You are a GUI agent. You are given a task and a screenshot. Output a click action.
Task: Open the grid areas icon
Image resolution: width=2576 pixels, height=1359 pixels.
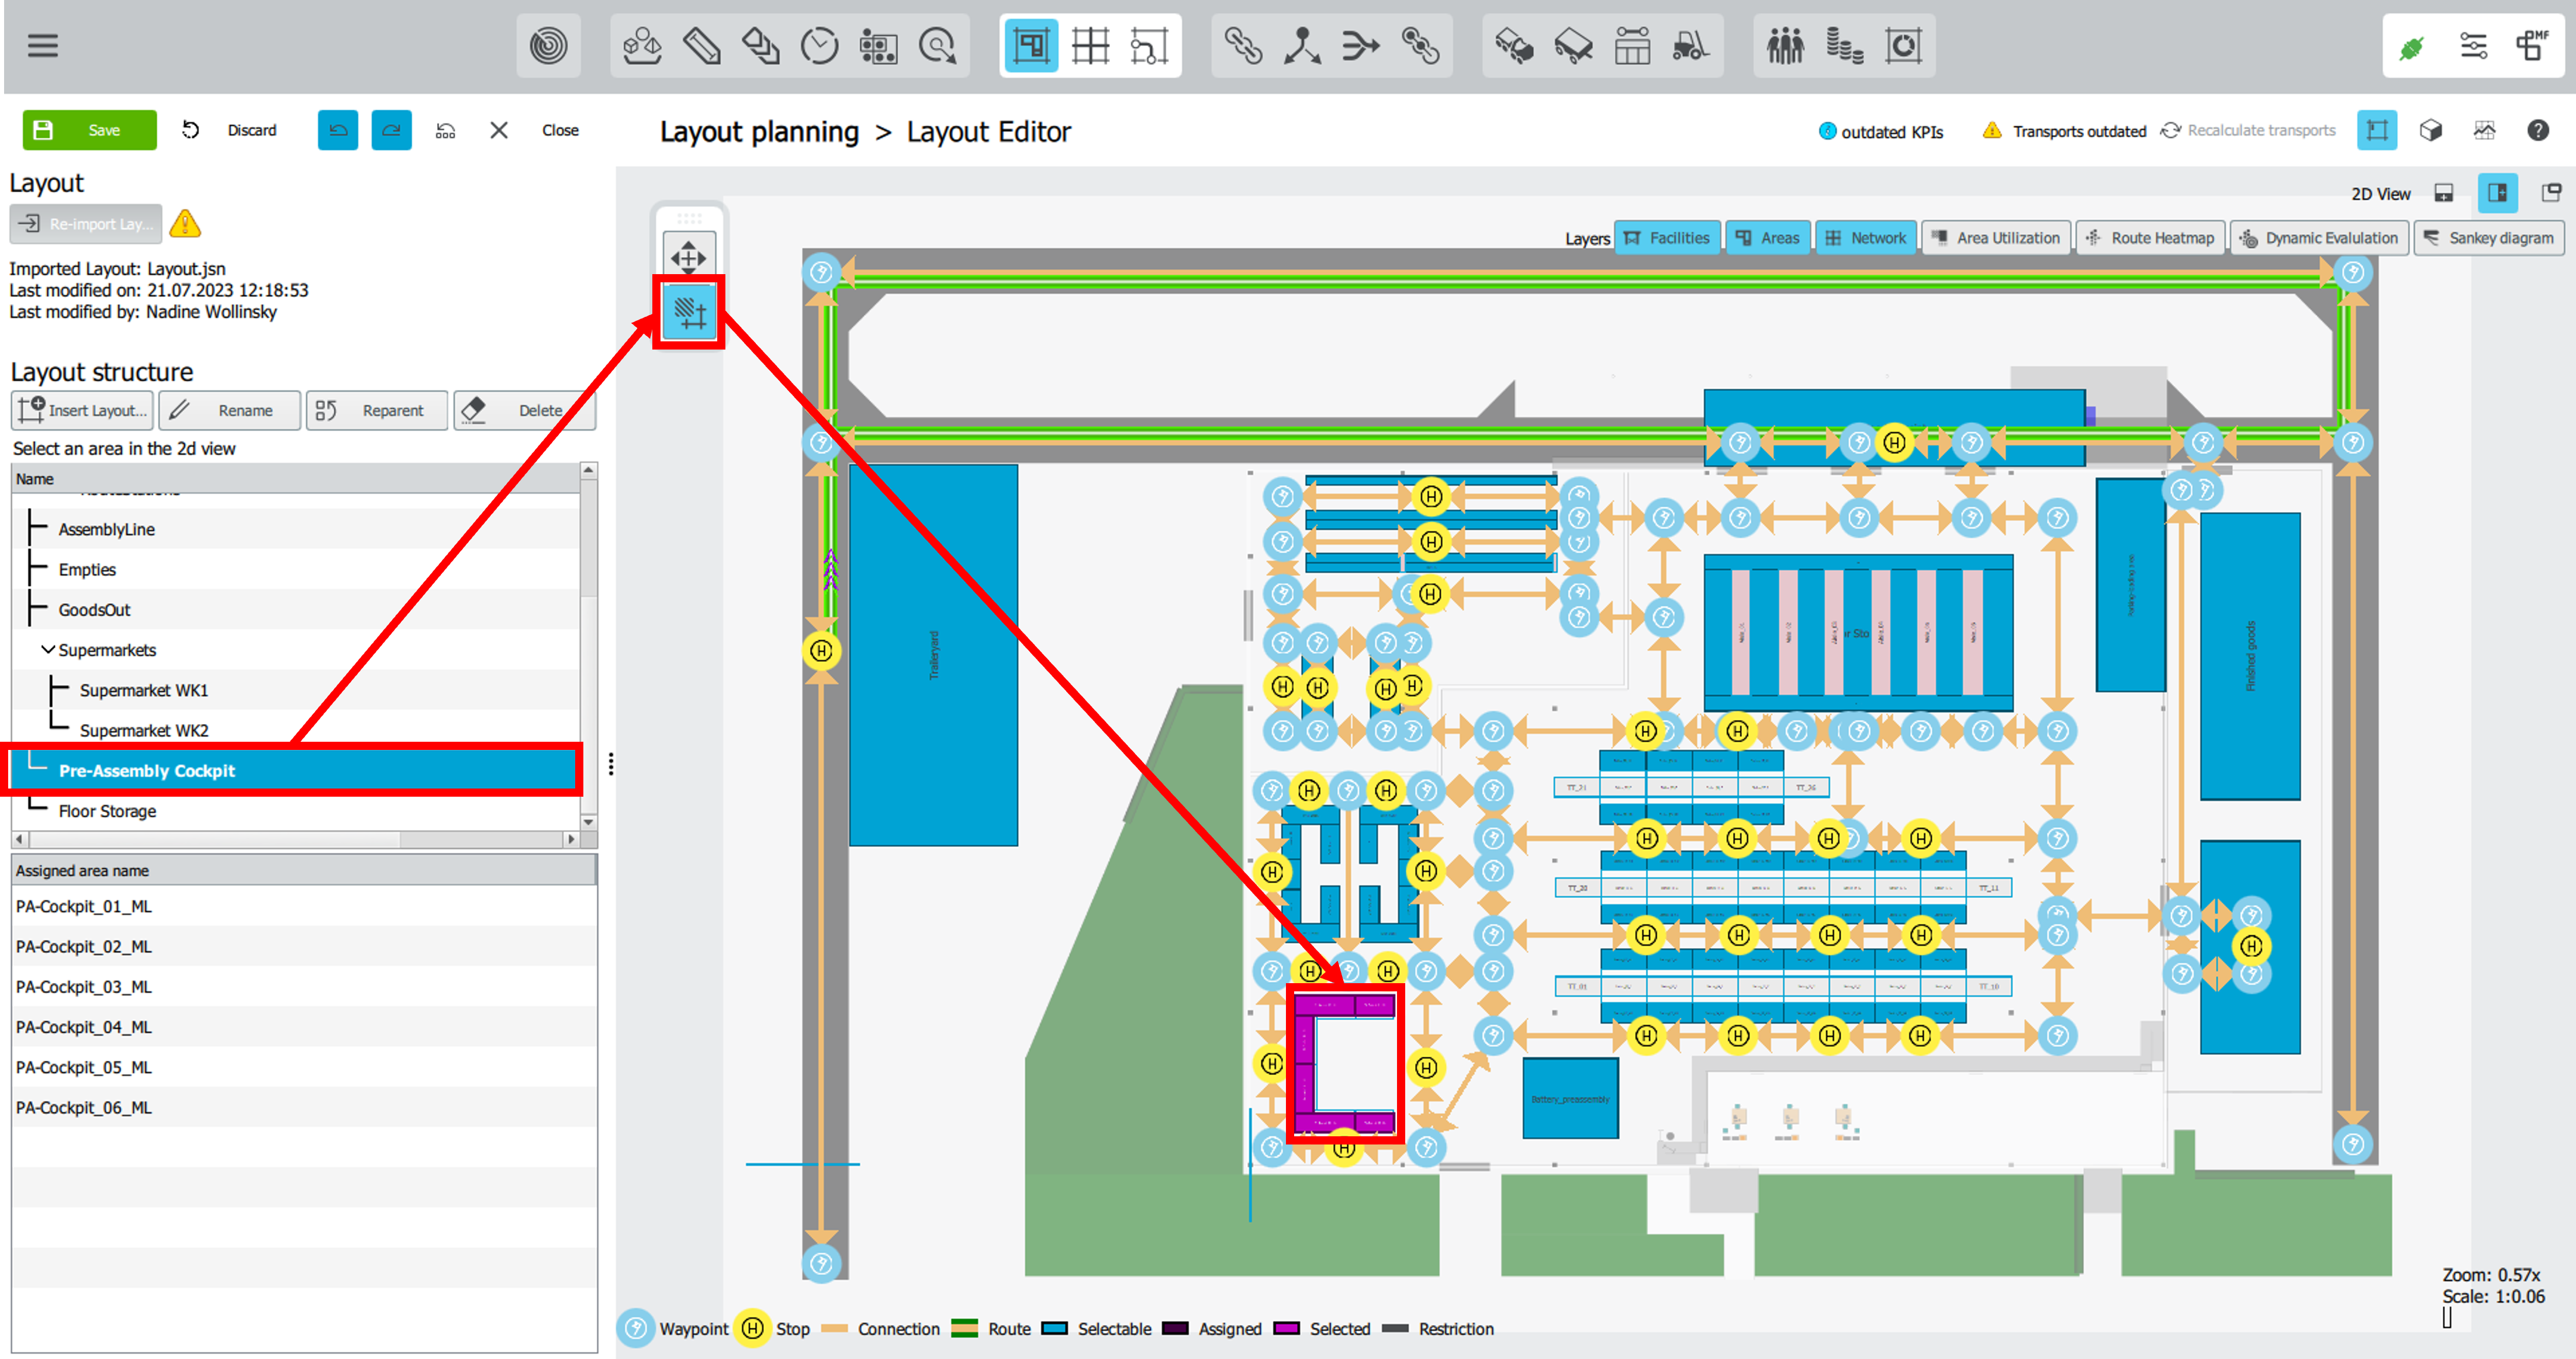click(1090, 46)
